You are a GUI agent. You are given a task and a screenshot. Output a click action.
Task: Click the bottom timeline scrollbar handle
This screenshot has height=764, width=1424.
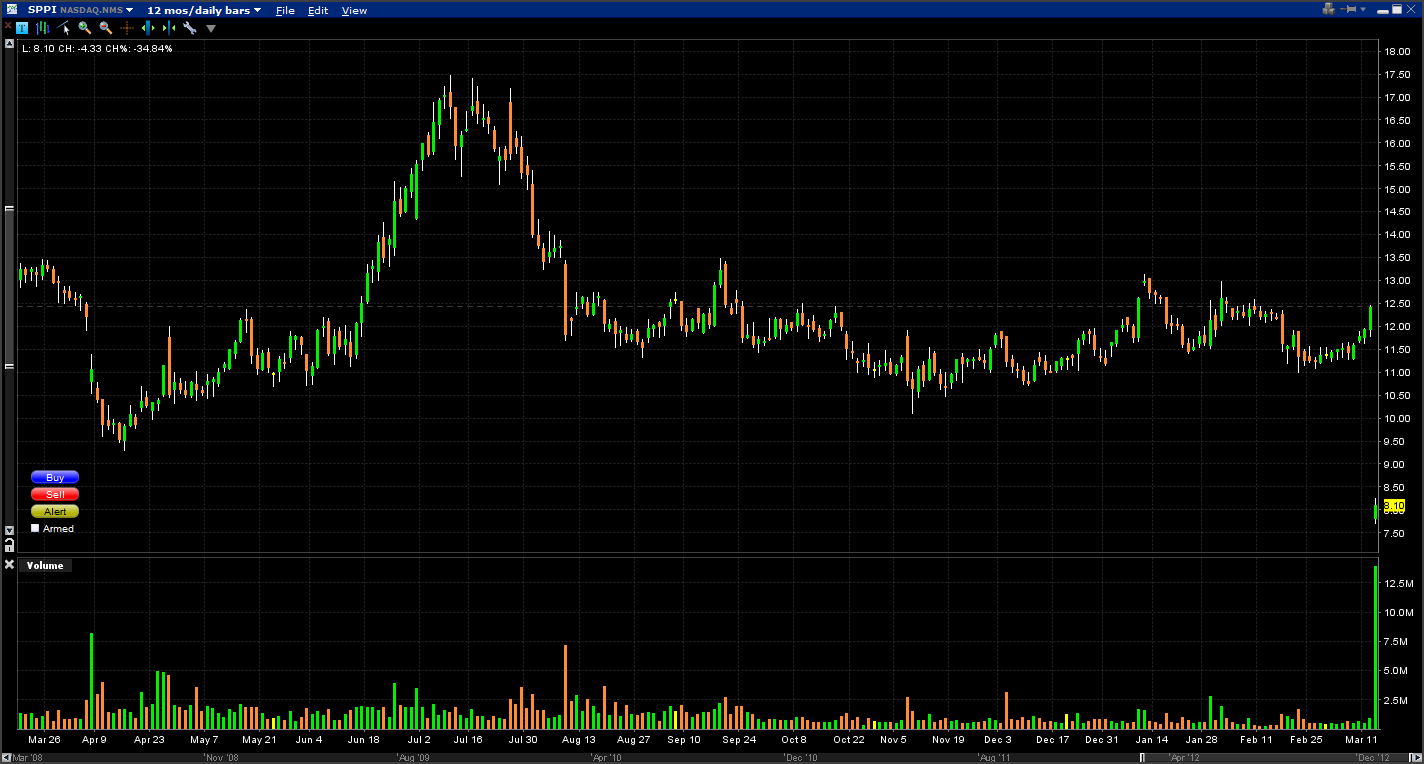click(1143, 757)
